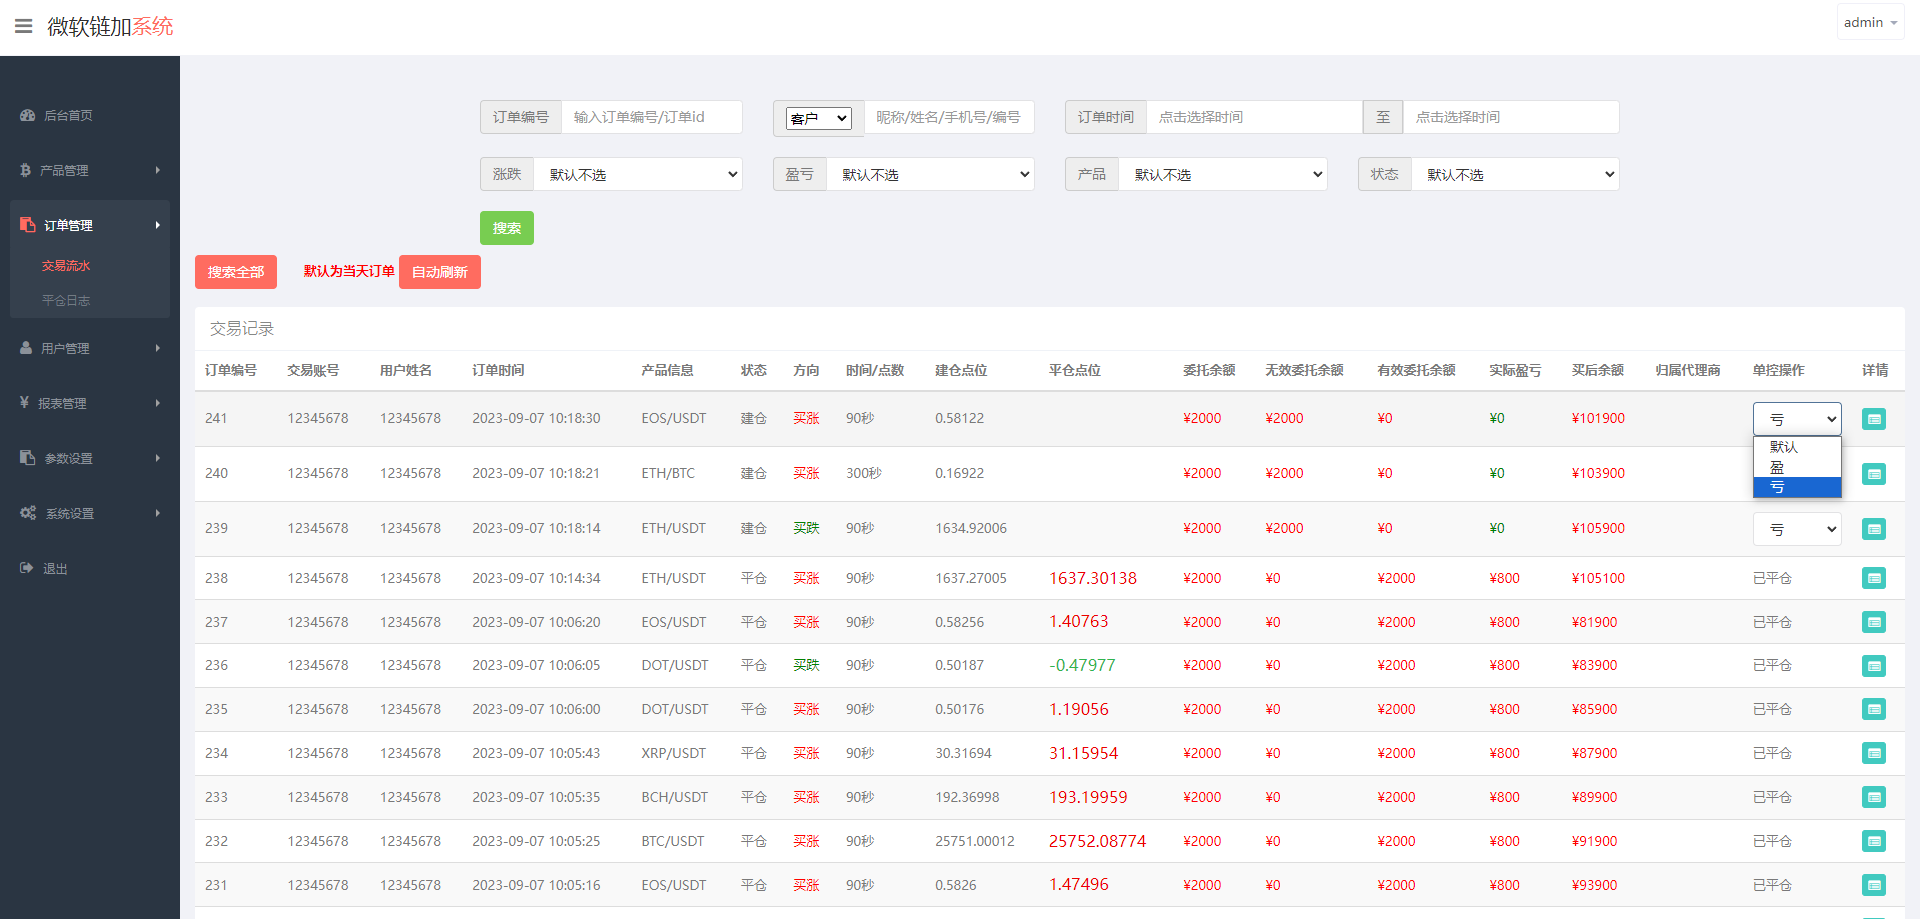The image size is (1920, 919).
Task: Open 系统设置 via the gears icon
Action: pyautogui.click(x=27, y=512)
